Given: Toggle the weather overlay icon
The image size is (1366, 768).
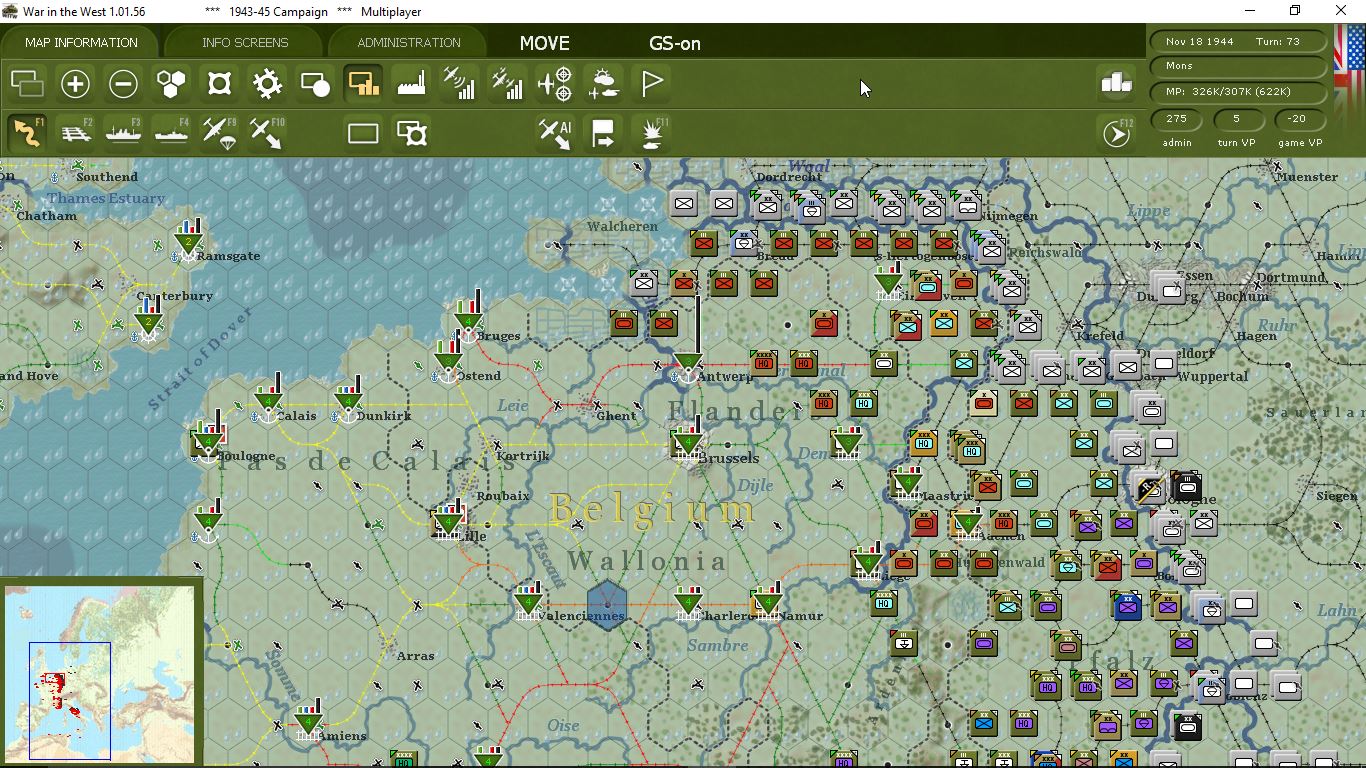Looking at the screenshot, I should 603,84.
